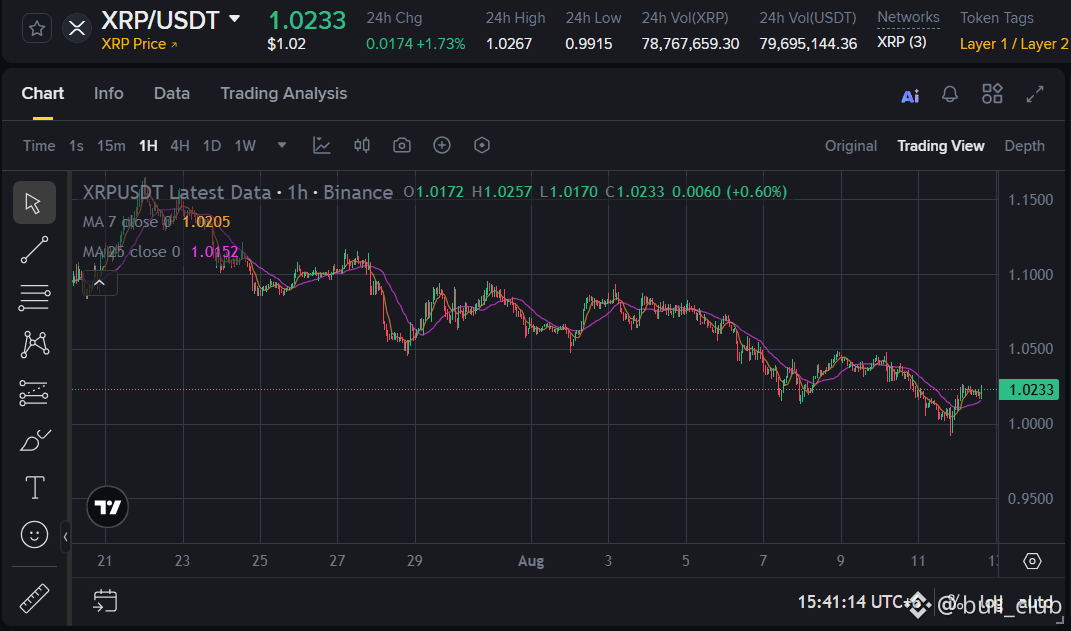Image resolution: width=1071 pixels, height=631 pixels.
Task: Click the TradingView logo badge
Action: 108,507
